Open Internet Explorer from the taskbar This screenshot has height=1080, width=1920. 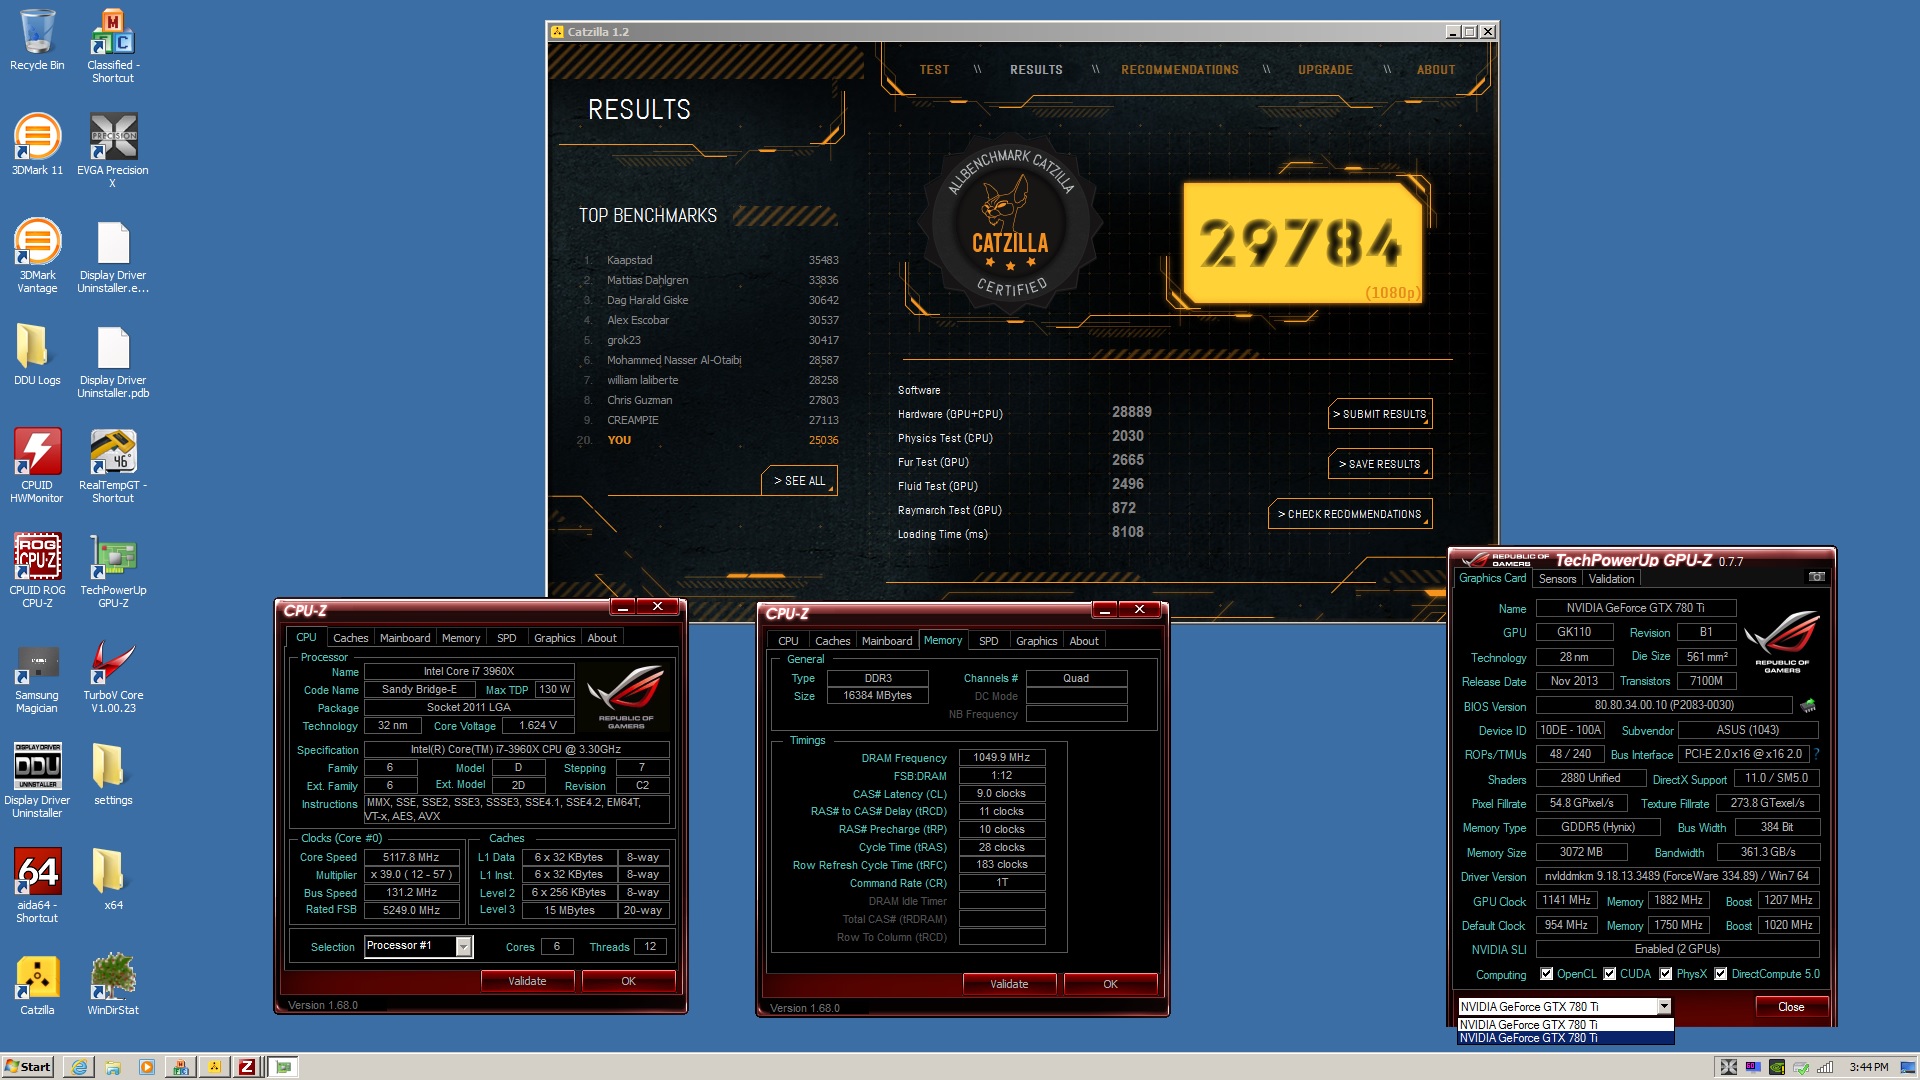[x=79, y=1067]
